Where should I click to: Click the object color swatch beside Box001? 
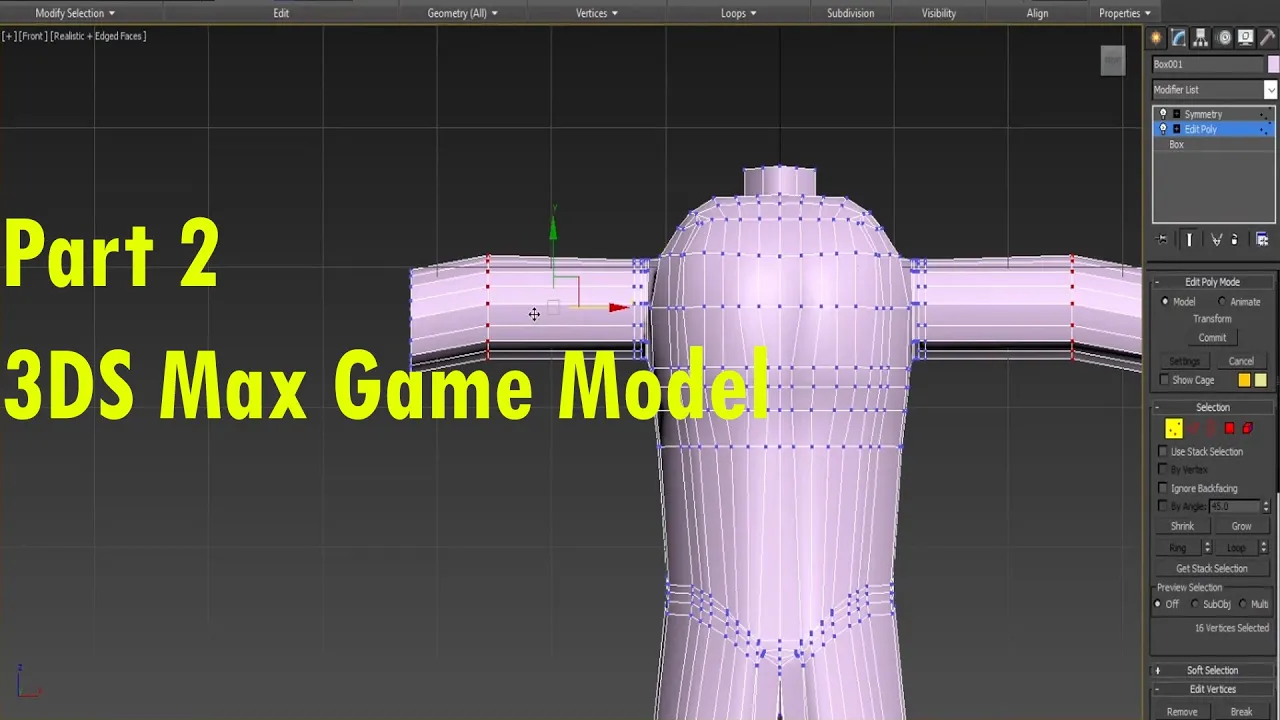tap(1273, 64)
